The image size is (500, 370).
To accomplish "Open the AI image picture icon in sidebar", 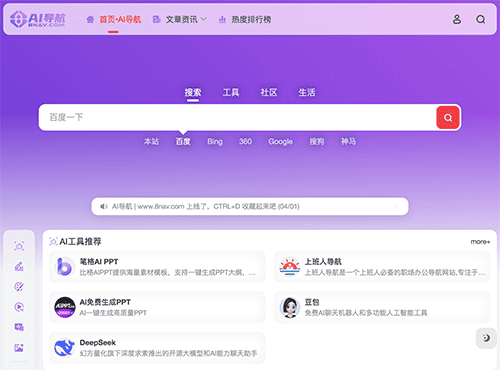I will (19, 348).
